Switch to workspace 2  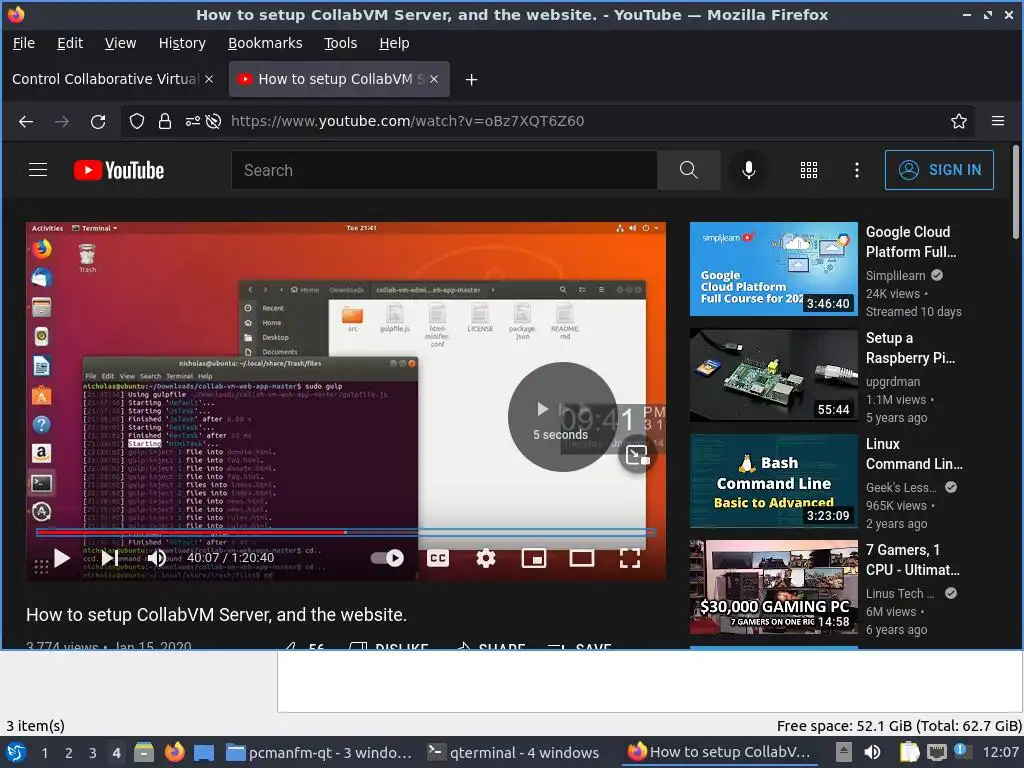(x=69, y=753)
